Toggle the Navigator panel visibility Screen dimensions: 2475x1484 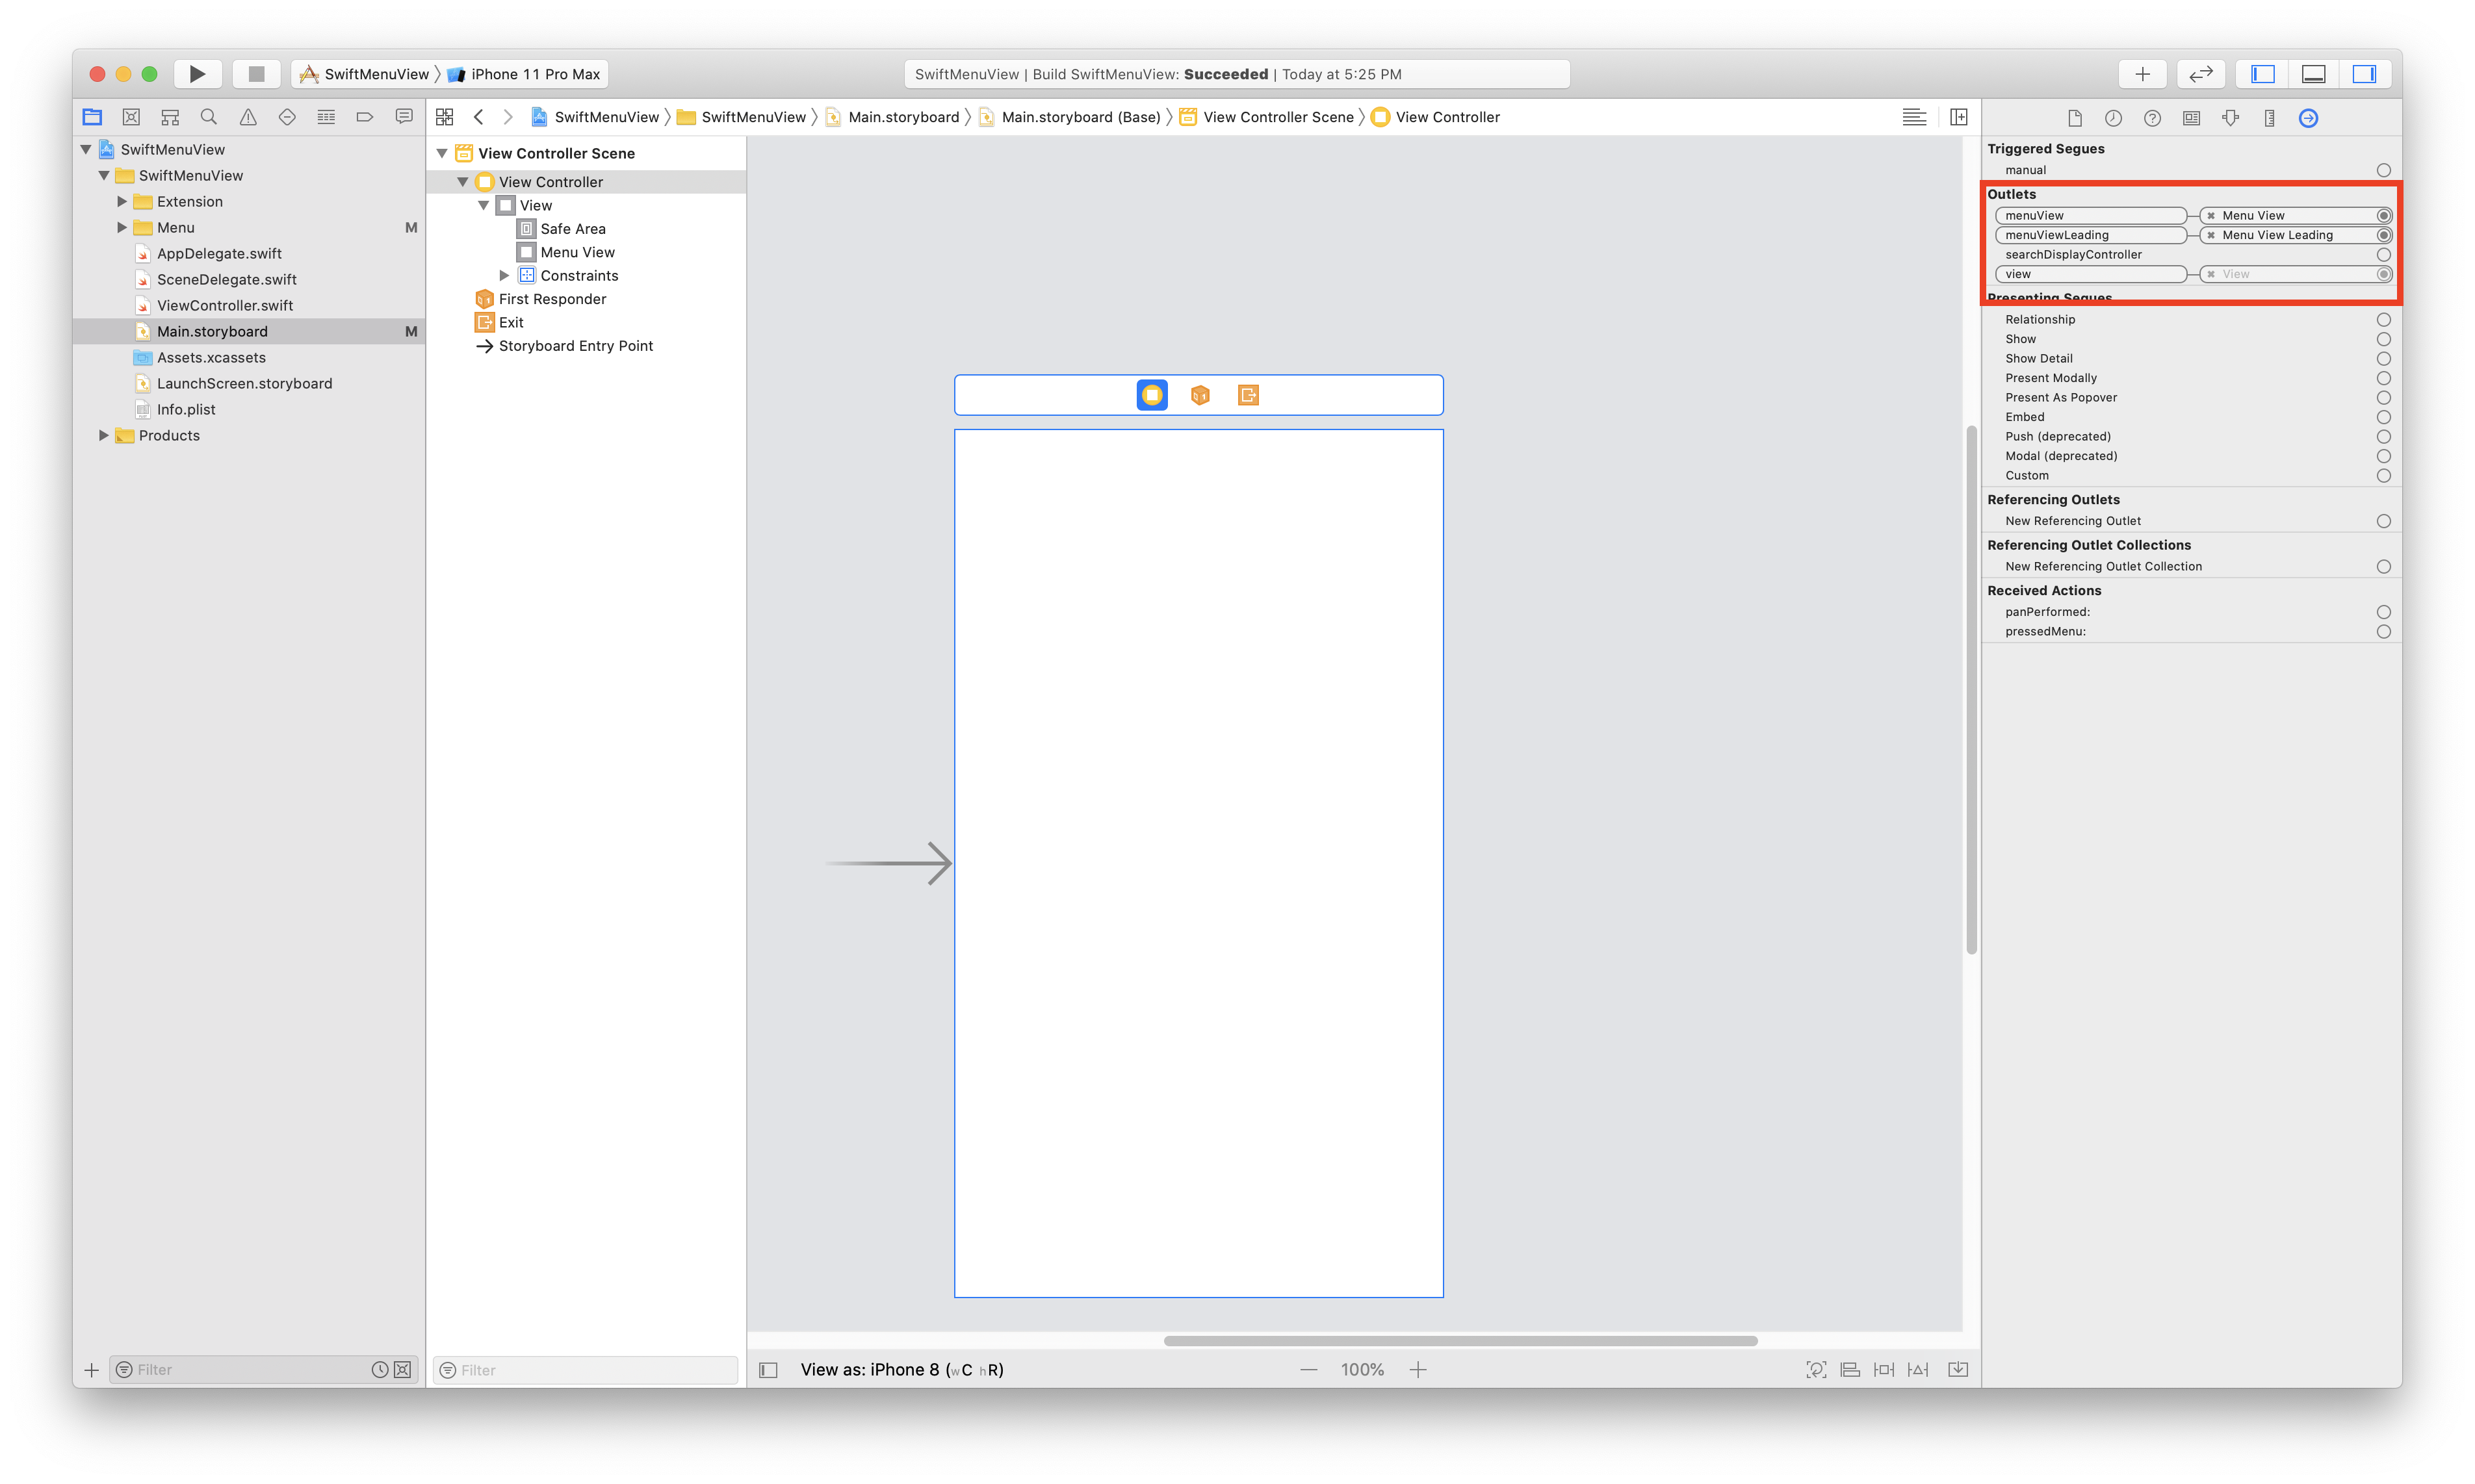click(x=2262, y=74)
